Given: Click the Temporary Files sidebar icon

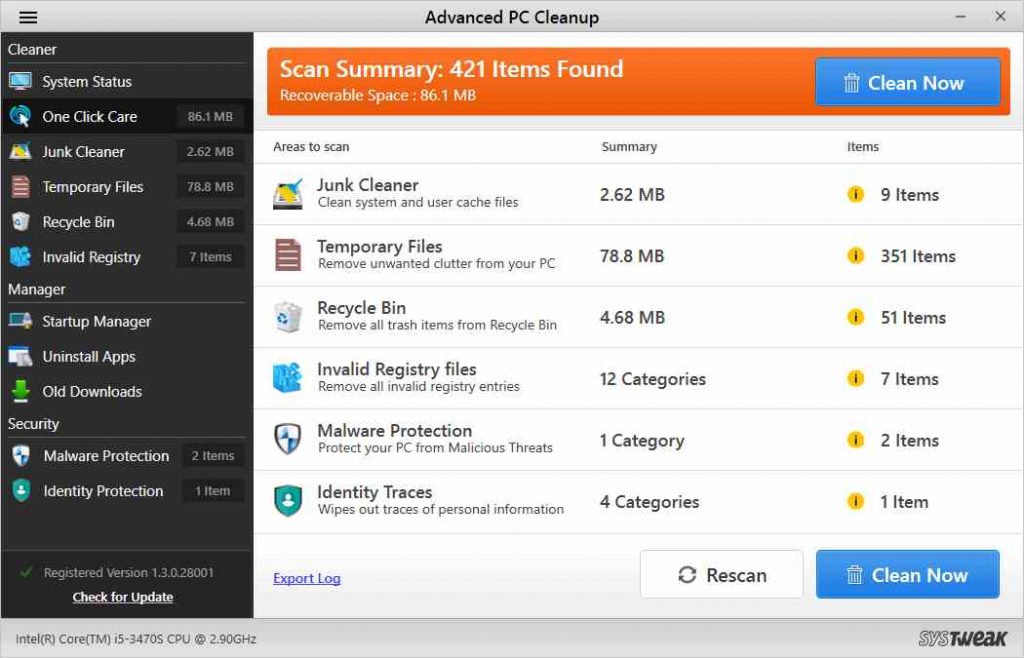Looking at the screenshot, I should click(x=20, y=187).
